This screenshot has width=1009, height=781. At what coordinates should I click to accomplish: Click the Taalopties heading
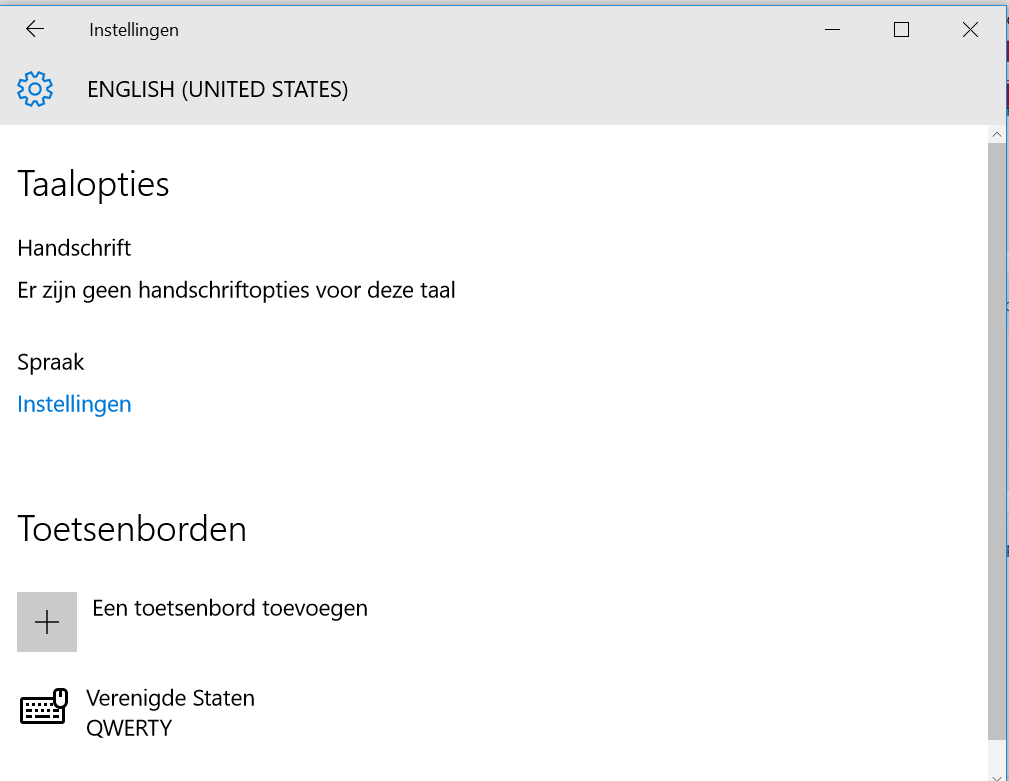(93, 185)
